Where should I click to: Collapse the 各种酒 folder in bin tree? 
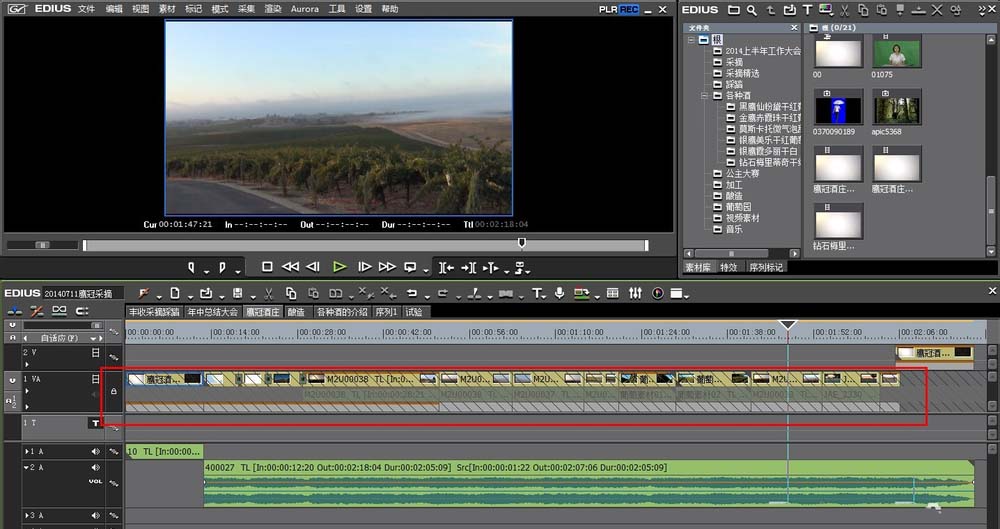(x=705, y=96)
